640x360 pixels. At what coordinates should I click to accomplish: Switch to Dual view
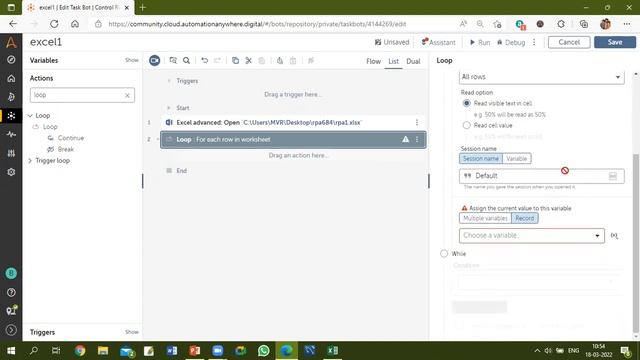coord(413,61)
